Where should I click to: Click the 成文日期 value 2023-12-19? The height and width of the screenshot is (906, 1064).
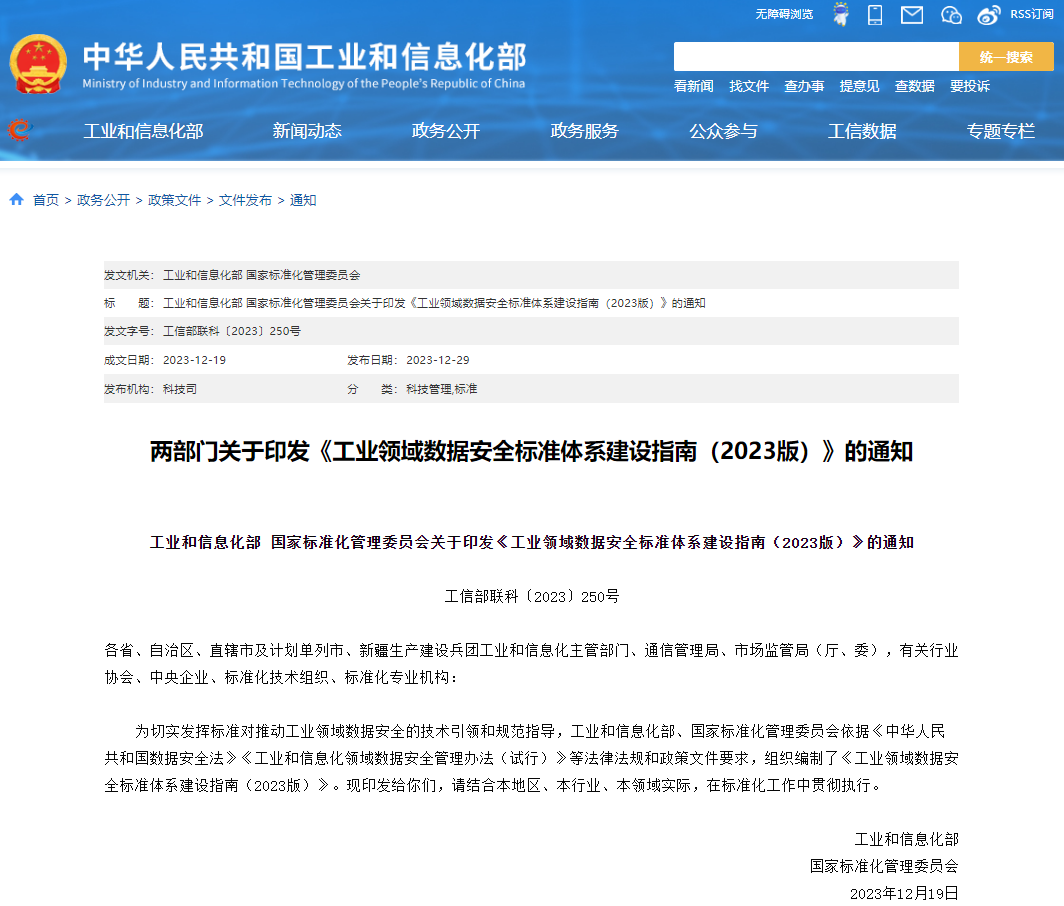click(194, 360)
